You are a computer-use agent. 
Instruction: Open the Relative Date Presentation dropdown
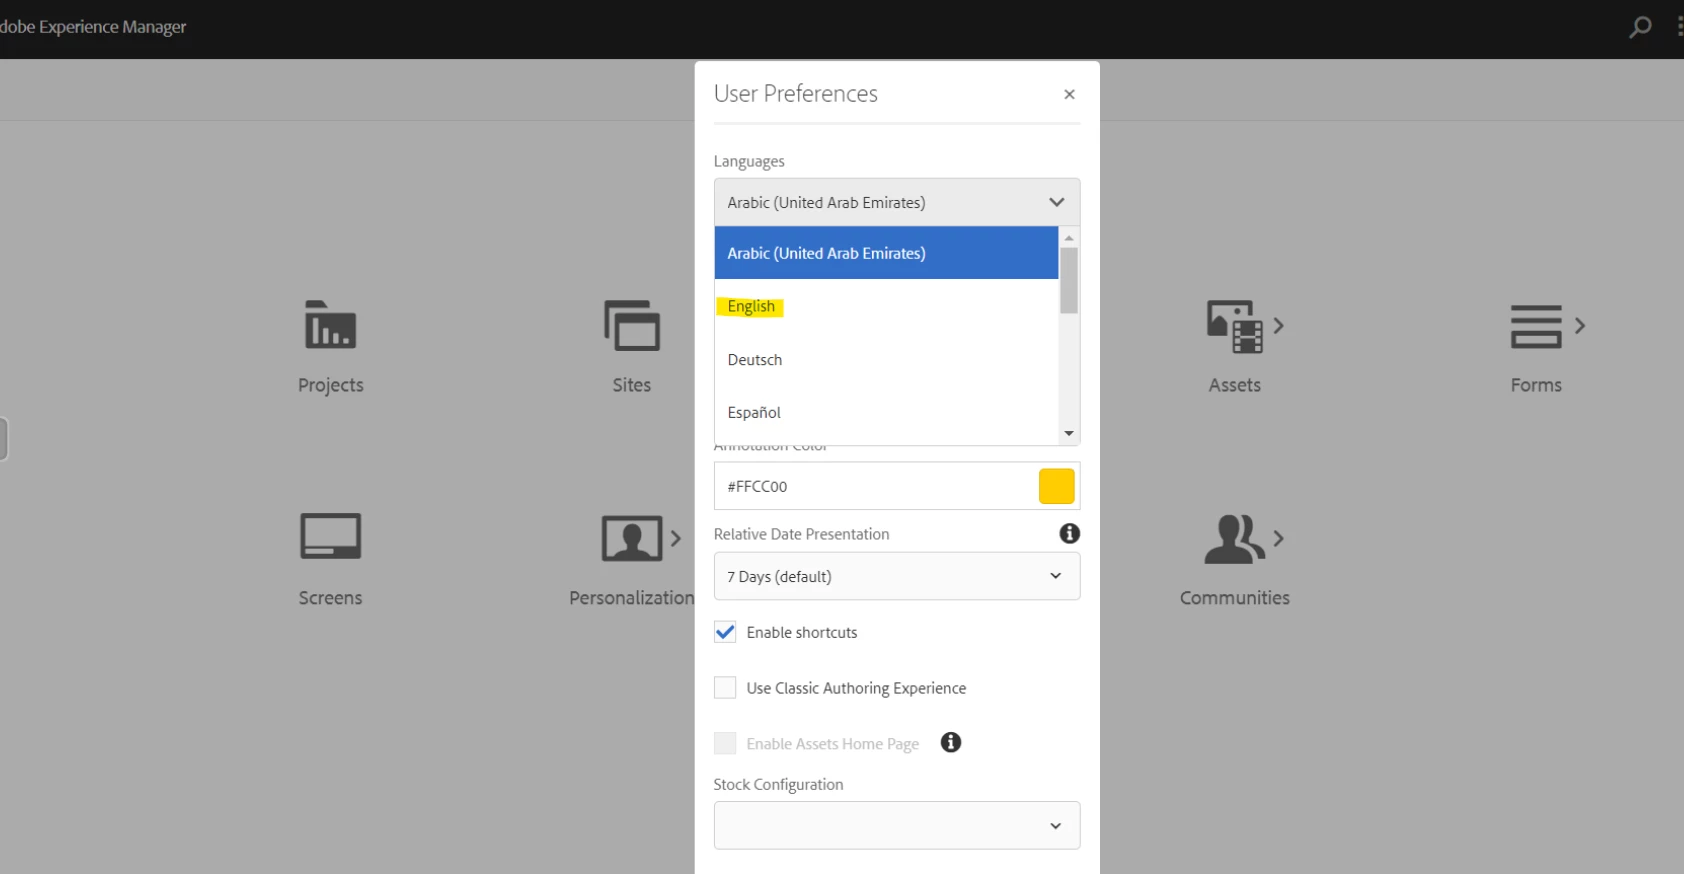point(897,576)
